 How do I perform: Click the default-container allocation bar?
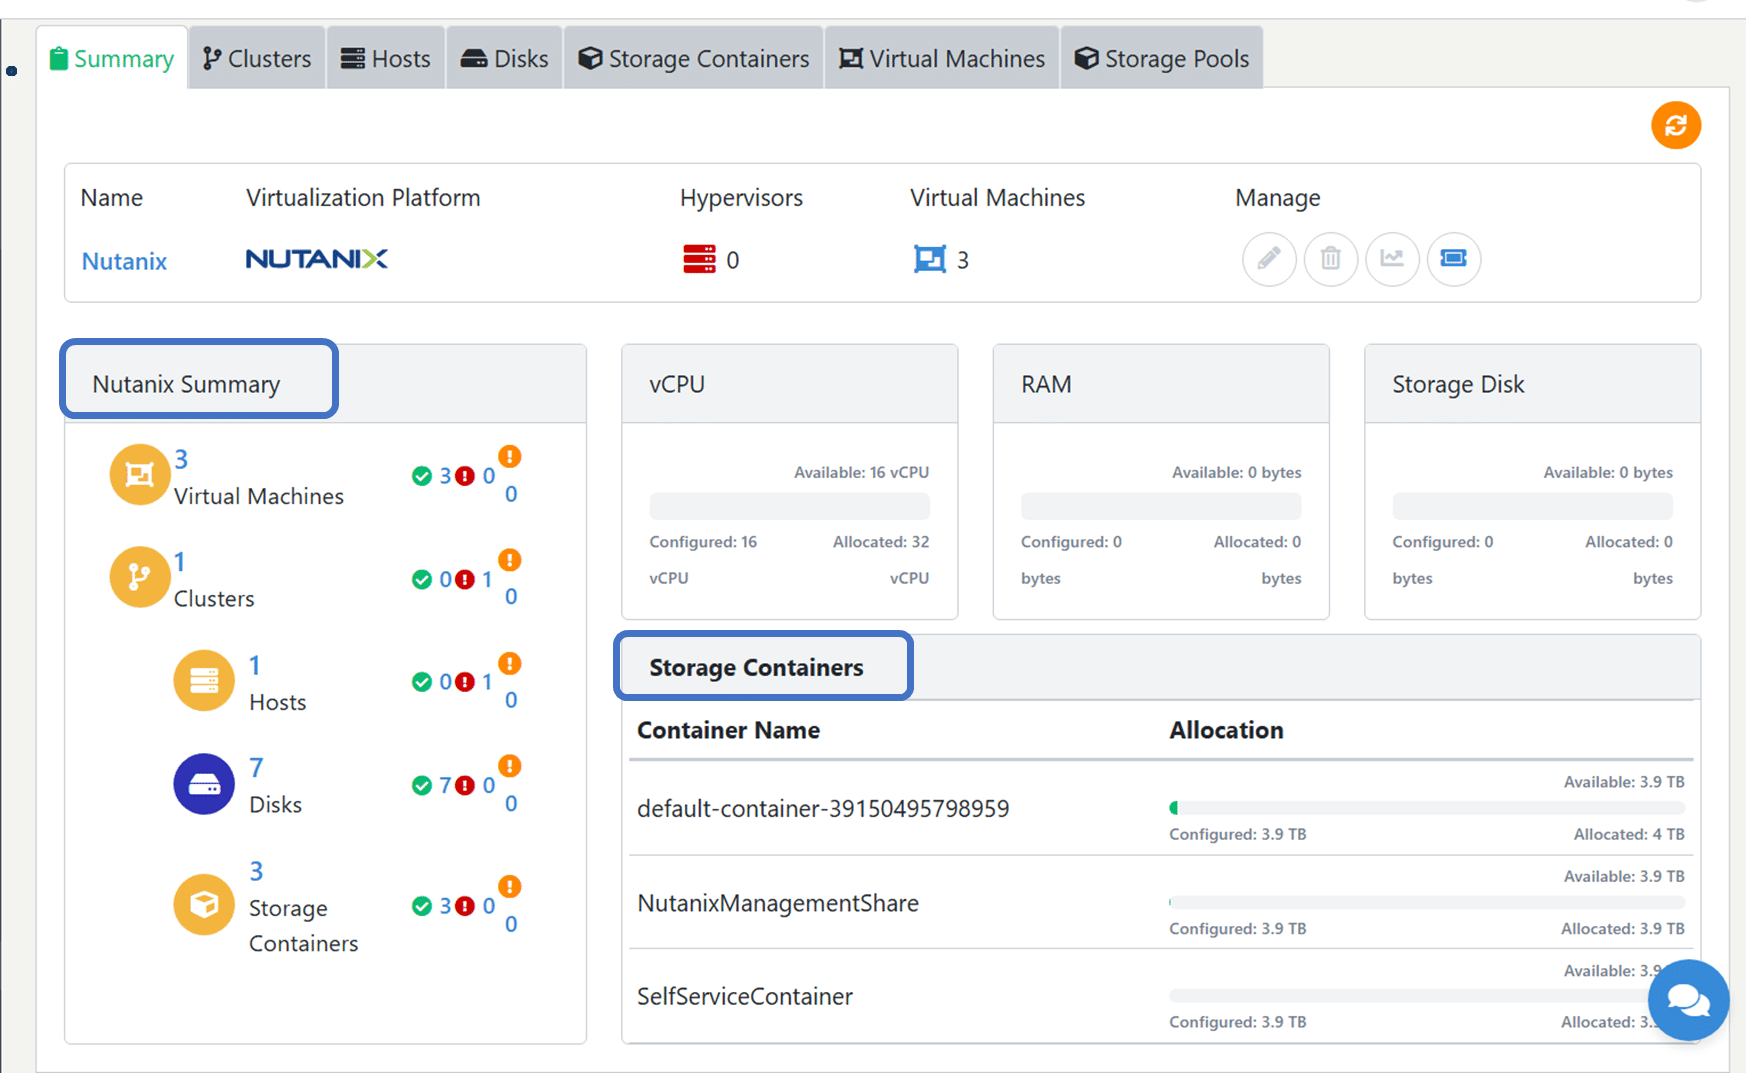tap(1427, 808)
